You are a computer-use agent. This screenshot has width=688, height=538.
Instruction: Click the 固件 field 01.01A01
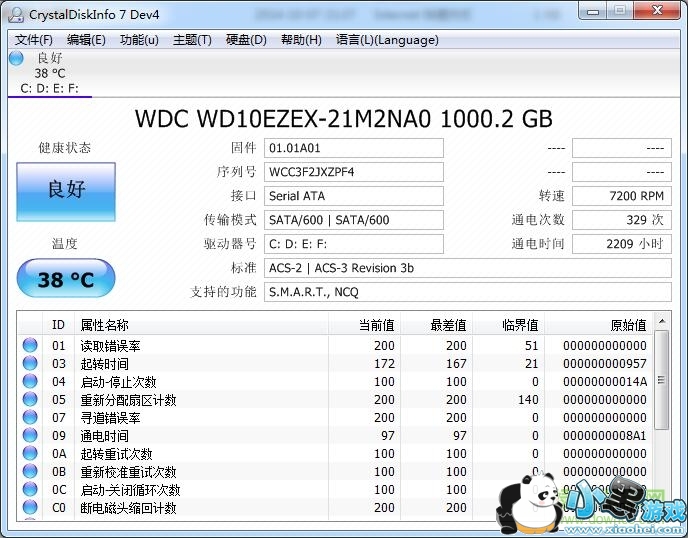[x=354, y=148]
